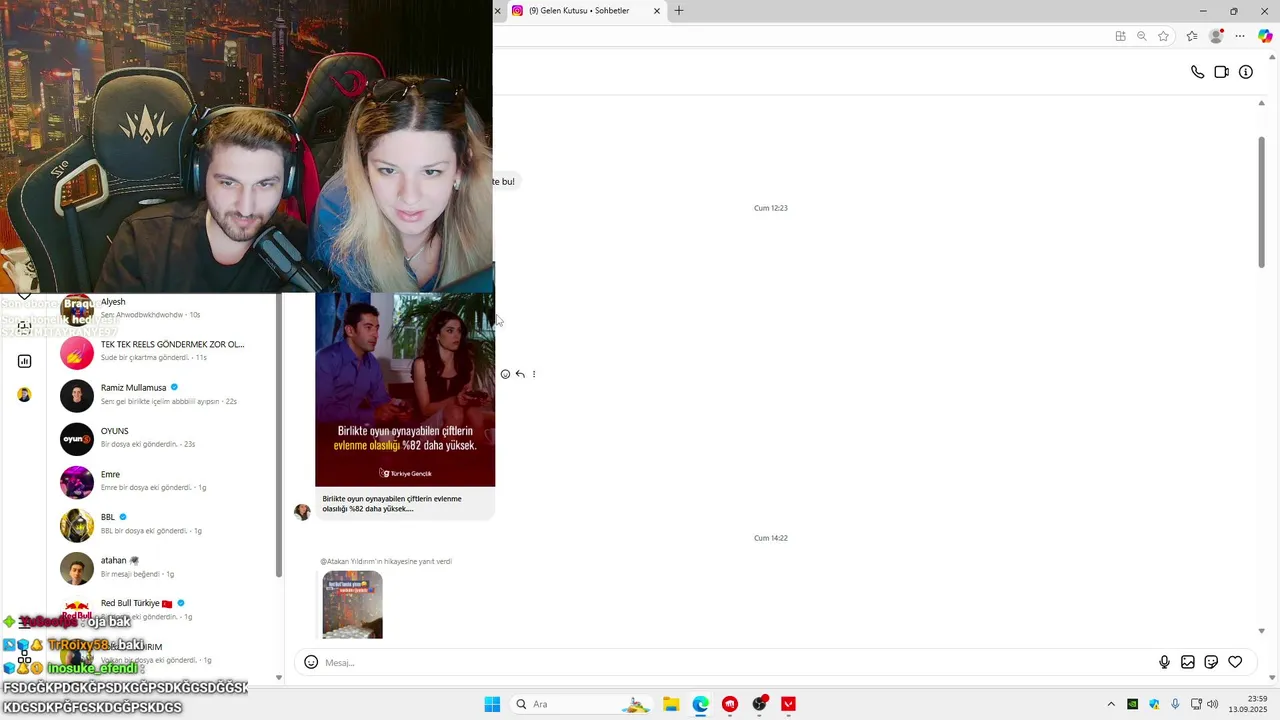Click scroll down arrow of conversation pane
Viewport: 1280px width, 720px height.
1261,631
